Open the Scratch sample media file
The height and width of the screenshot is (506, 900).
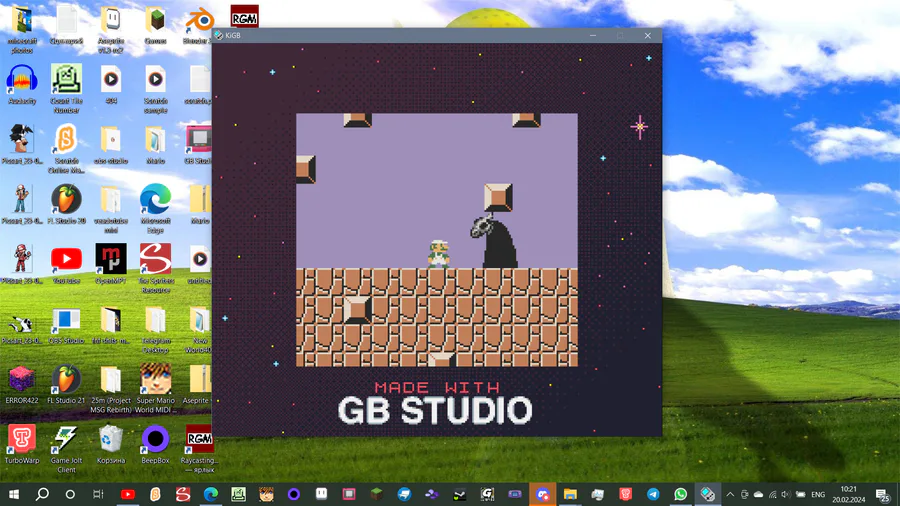pyautogui.click(x=155, y=89)
